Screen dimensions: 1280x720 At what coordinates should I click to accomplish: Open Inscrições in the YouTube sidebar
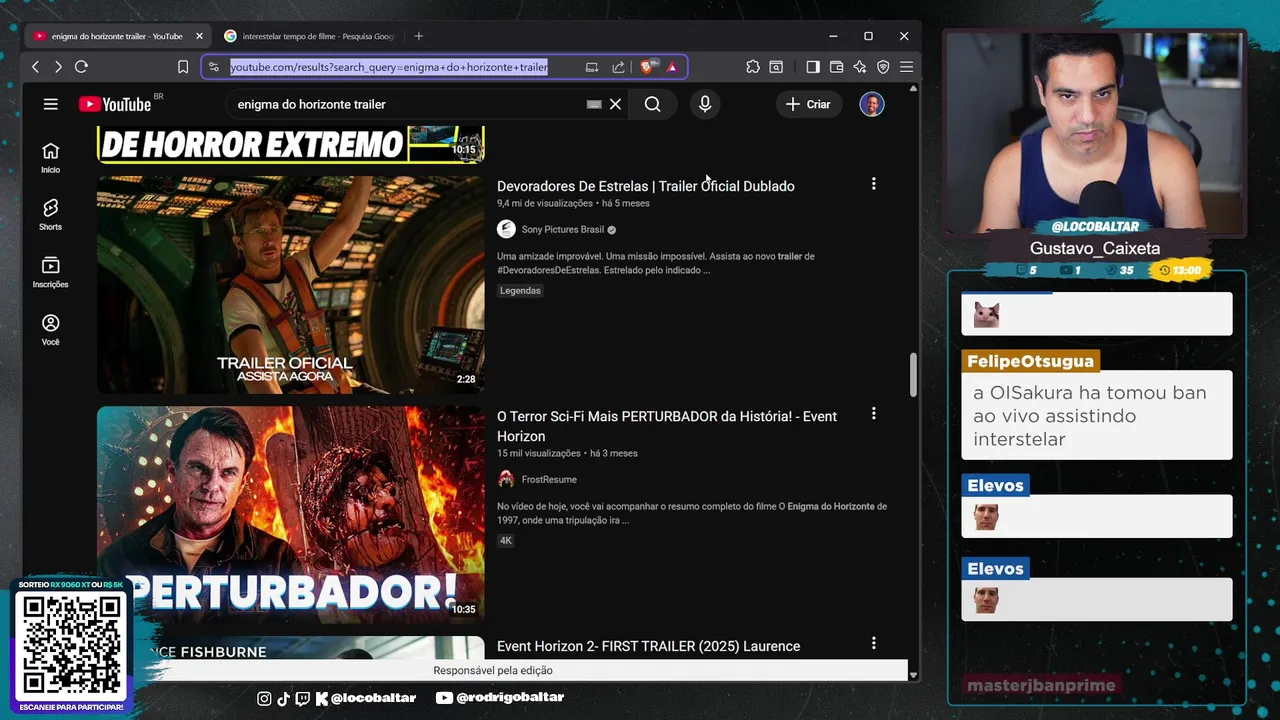[50, 272]
